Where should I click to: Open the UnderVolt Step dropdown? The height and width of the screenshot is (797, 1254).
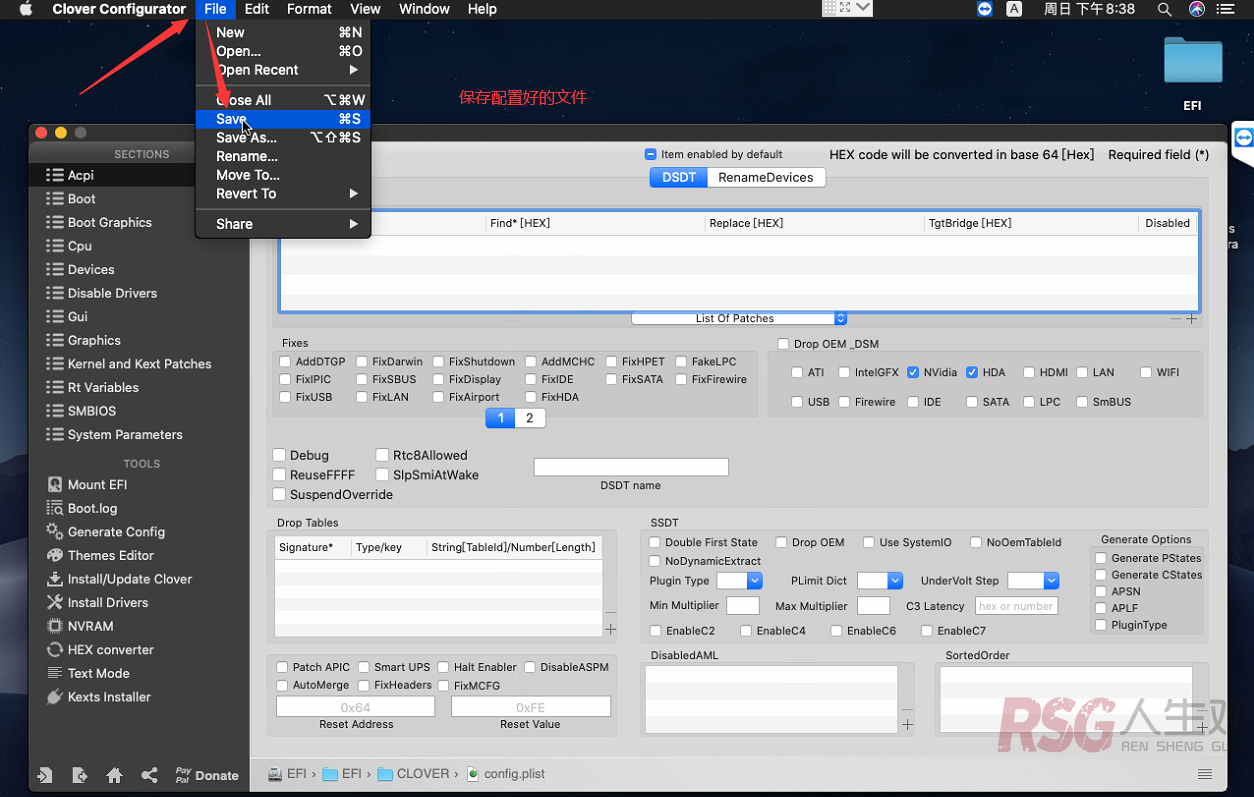[x=1033, y=581]
